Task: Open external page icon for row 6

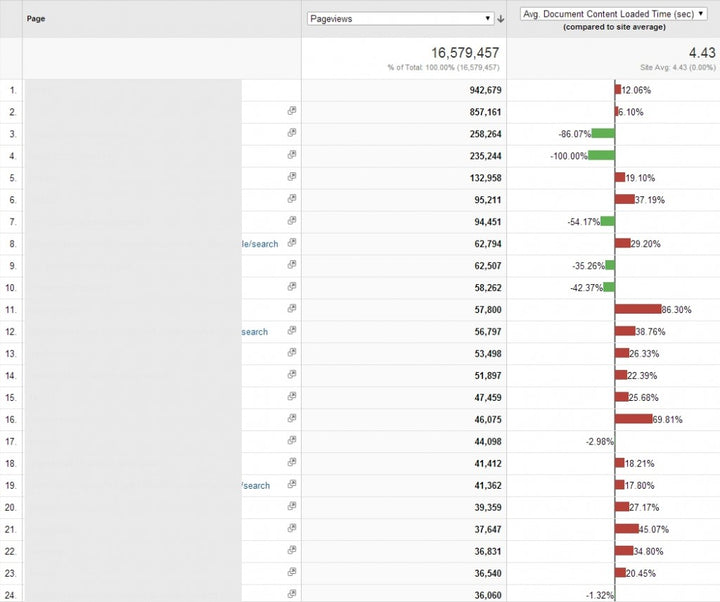Action: 292,199
